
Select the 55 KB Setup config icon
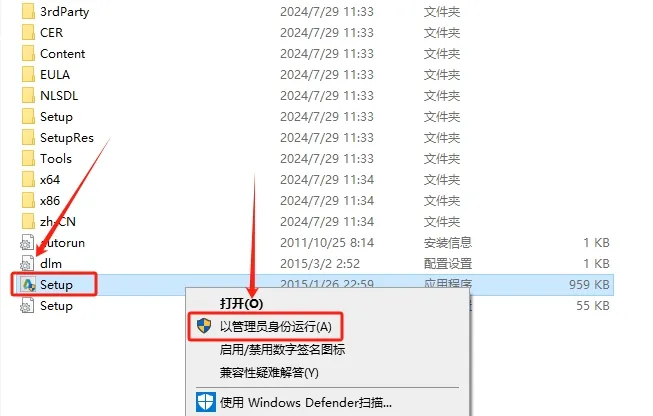(27, 306)
